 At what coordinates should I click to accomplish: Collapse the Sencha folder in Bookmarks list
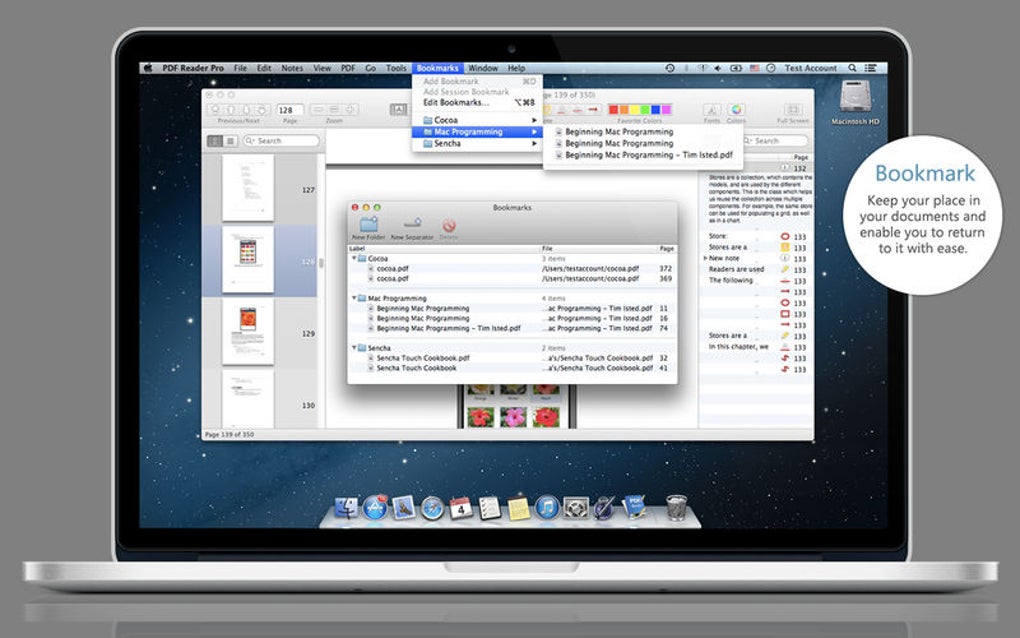pos(354,348)
